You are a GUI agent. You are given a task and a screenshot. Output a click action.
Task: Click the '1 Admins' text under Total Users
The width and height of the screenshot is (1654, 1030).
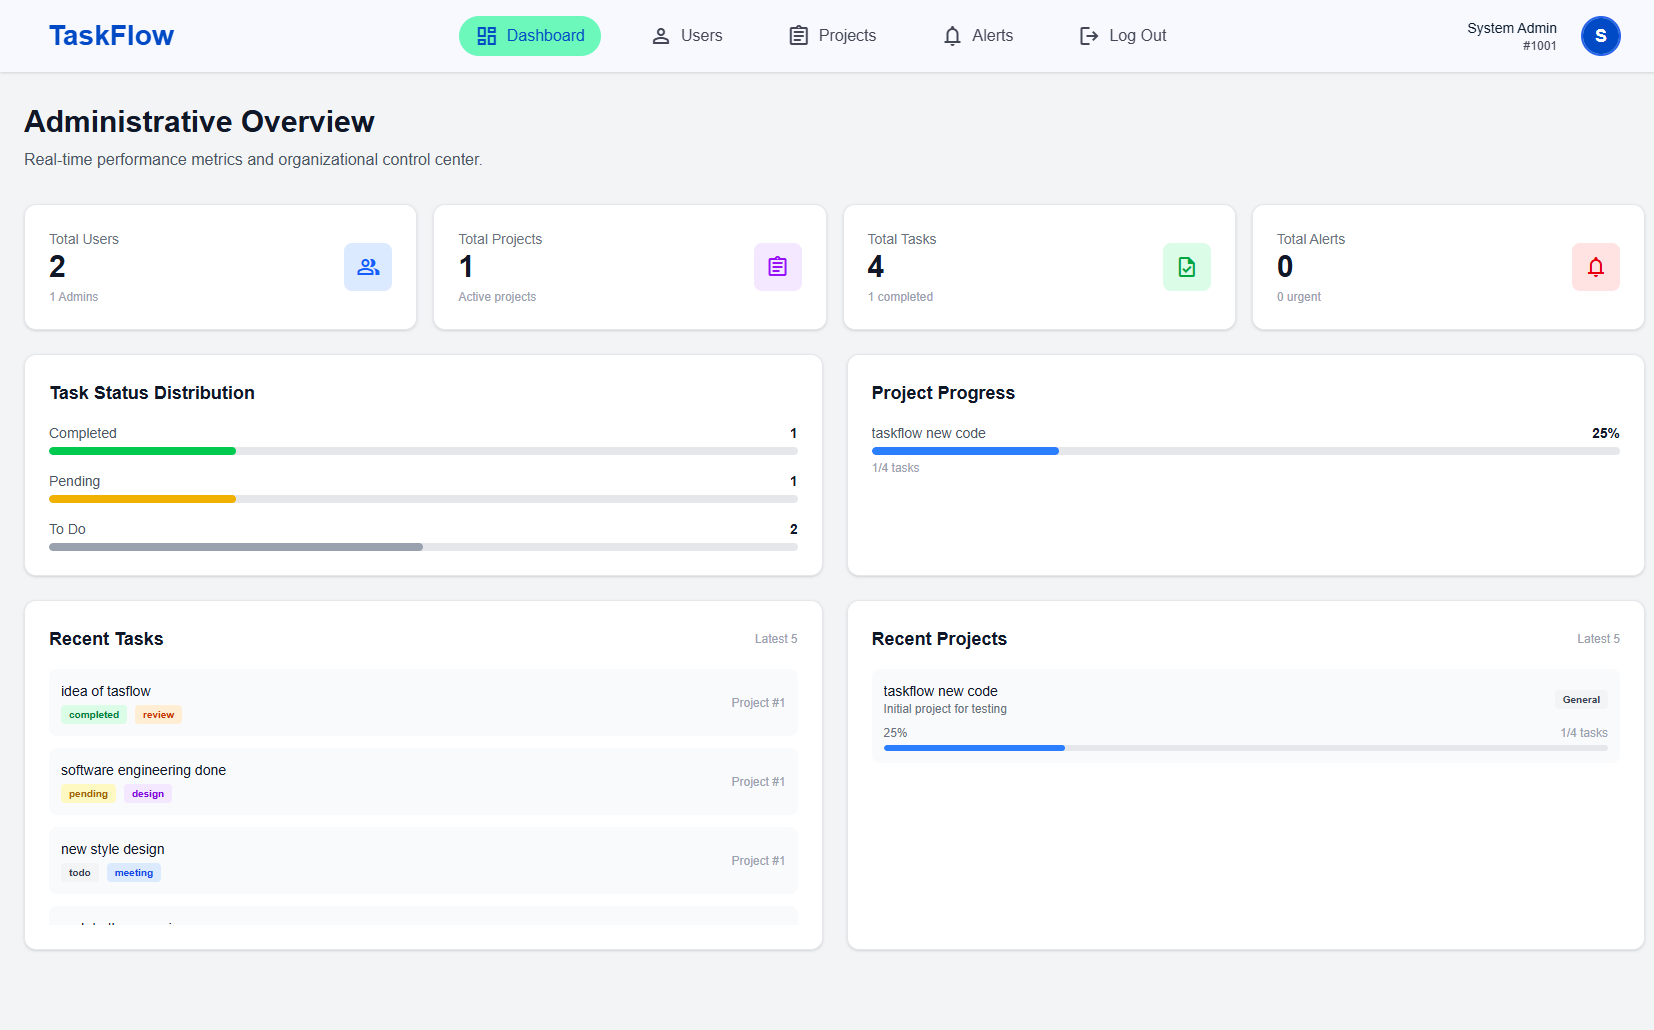(x=74, y=297)
